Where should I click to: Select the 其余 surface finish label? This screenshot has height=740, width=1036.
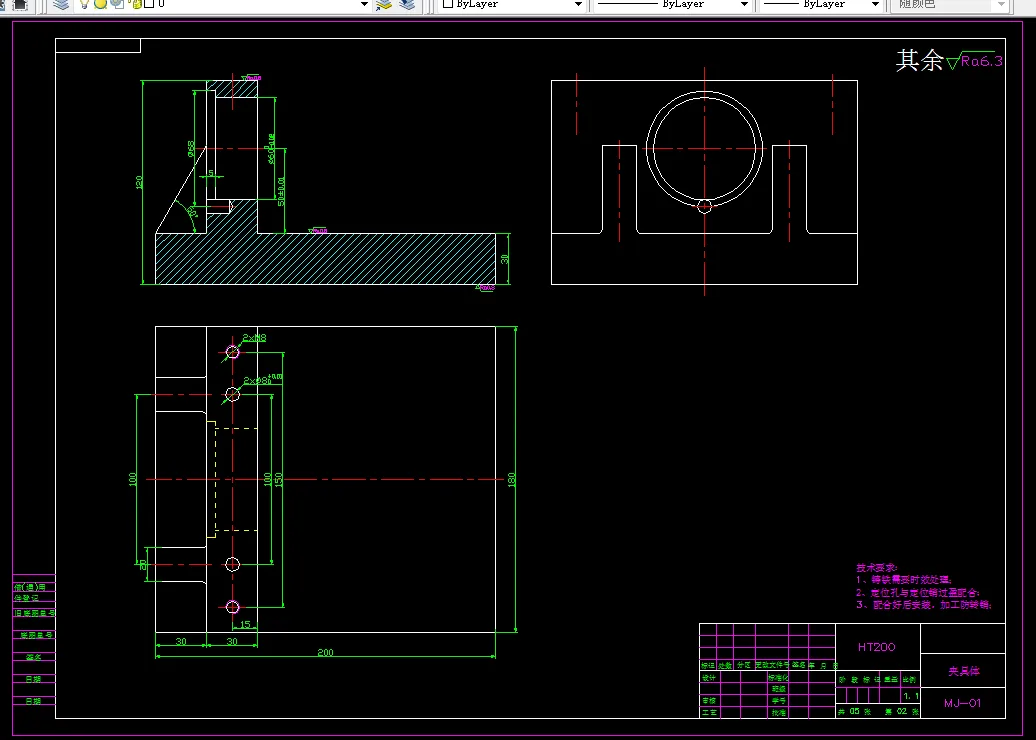point(919,60)
